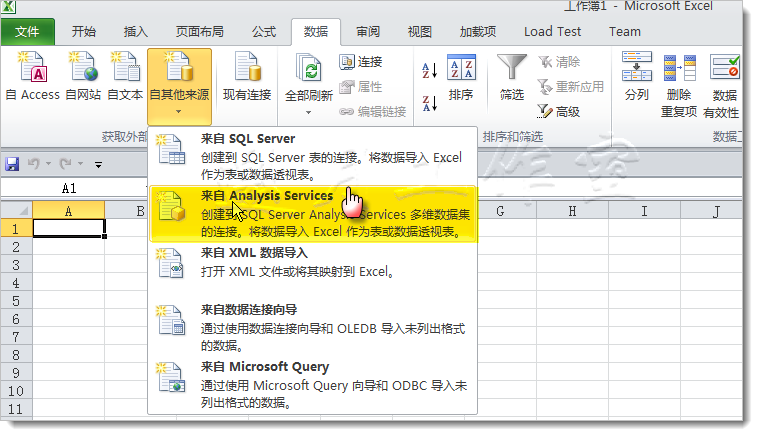Sort descending Z to A icon

tap(429, 103)
